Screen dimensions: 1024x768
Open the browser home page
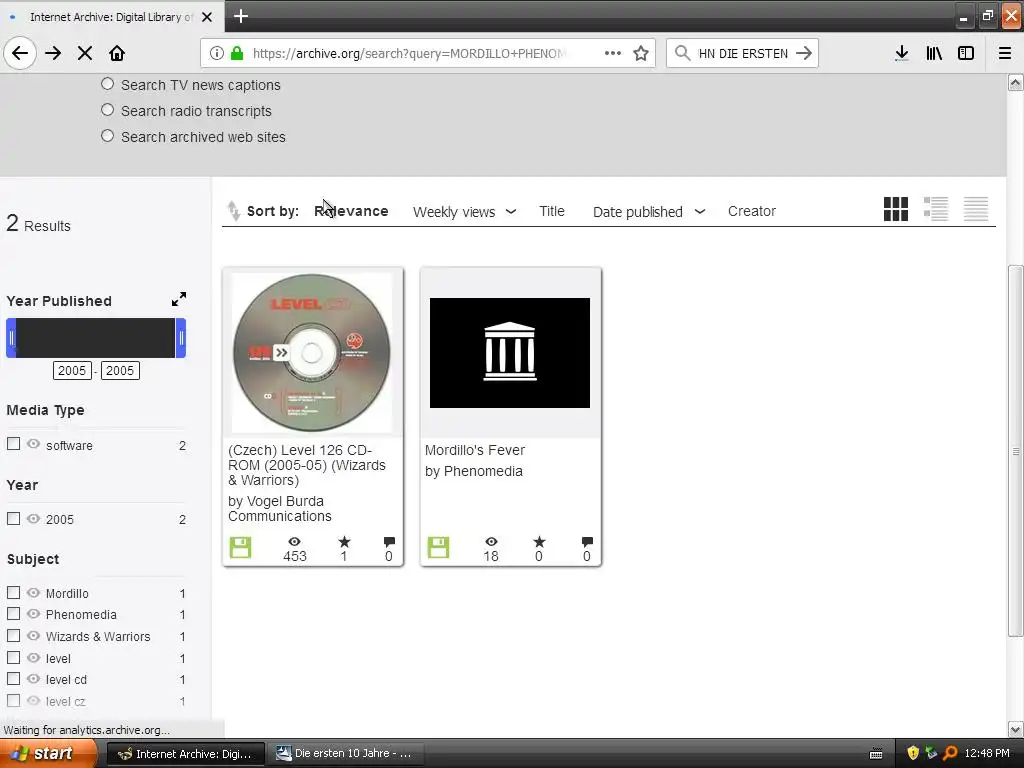pos(117,53)
